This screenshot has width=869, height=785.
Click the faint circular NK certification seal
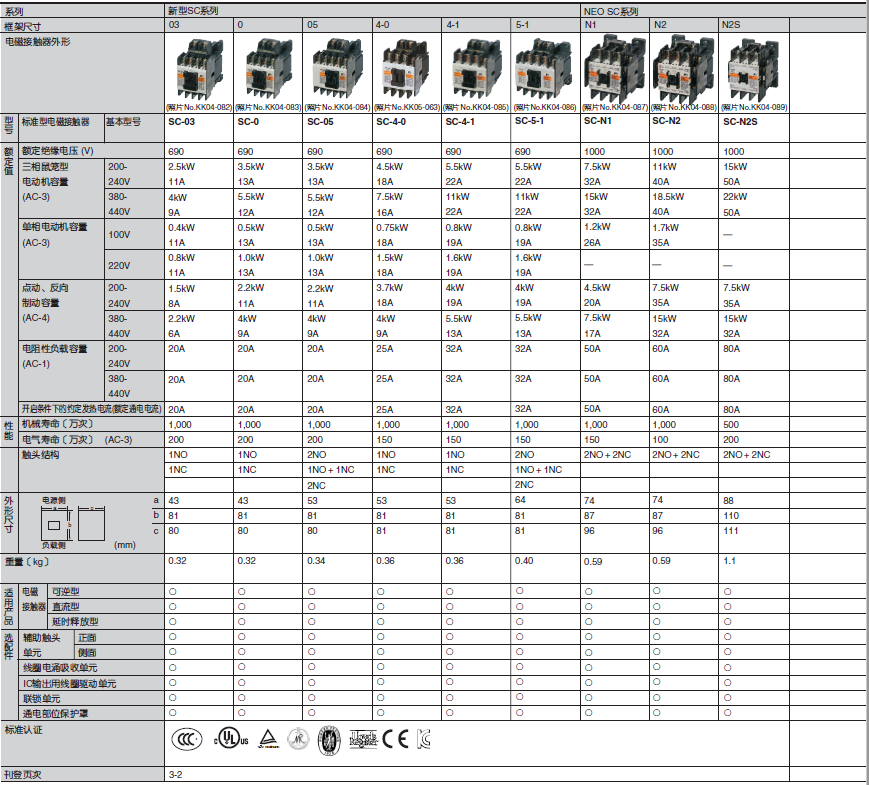298,738
